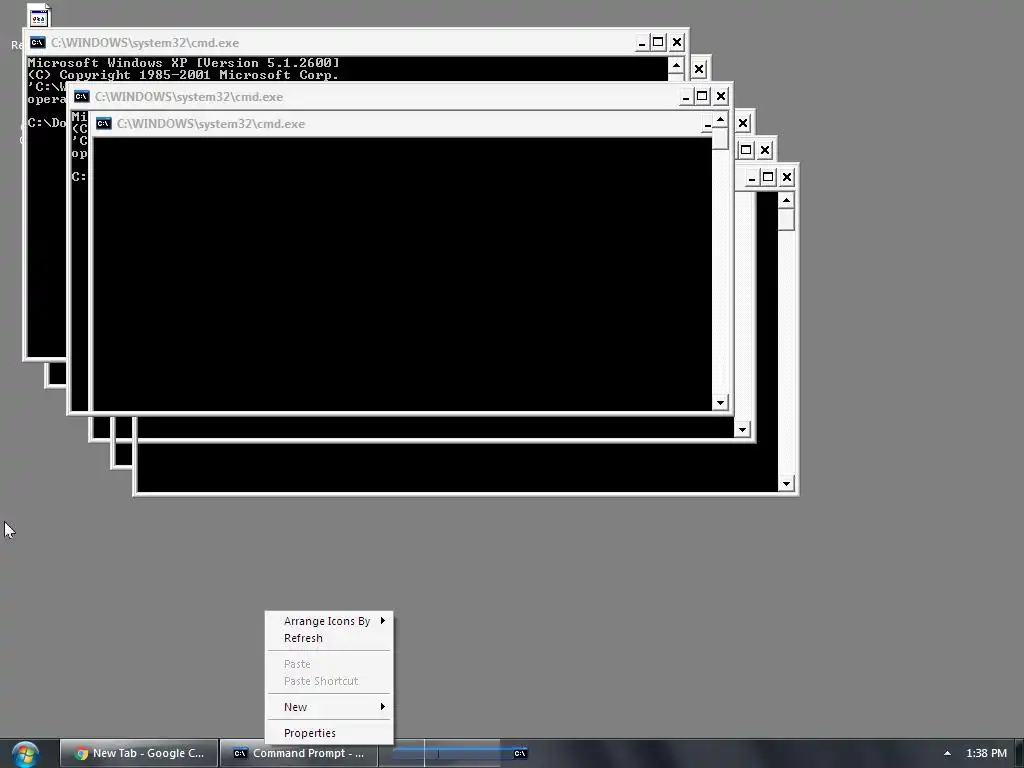This screenshot has height=768, width=1024.
Task: Open the 1:38 PM clock
Action: pyautogui.click(x=986, y=753)
